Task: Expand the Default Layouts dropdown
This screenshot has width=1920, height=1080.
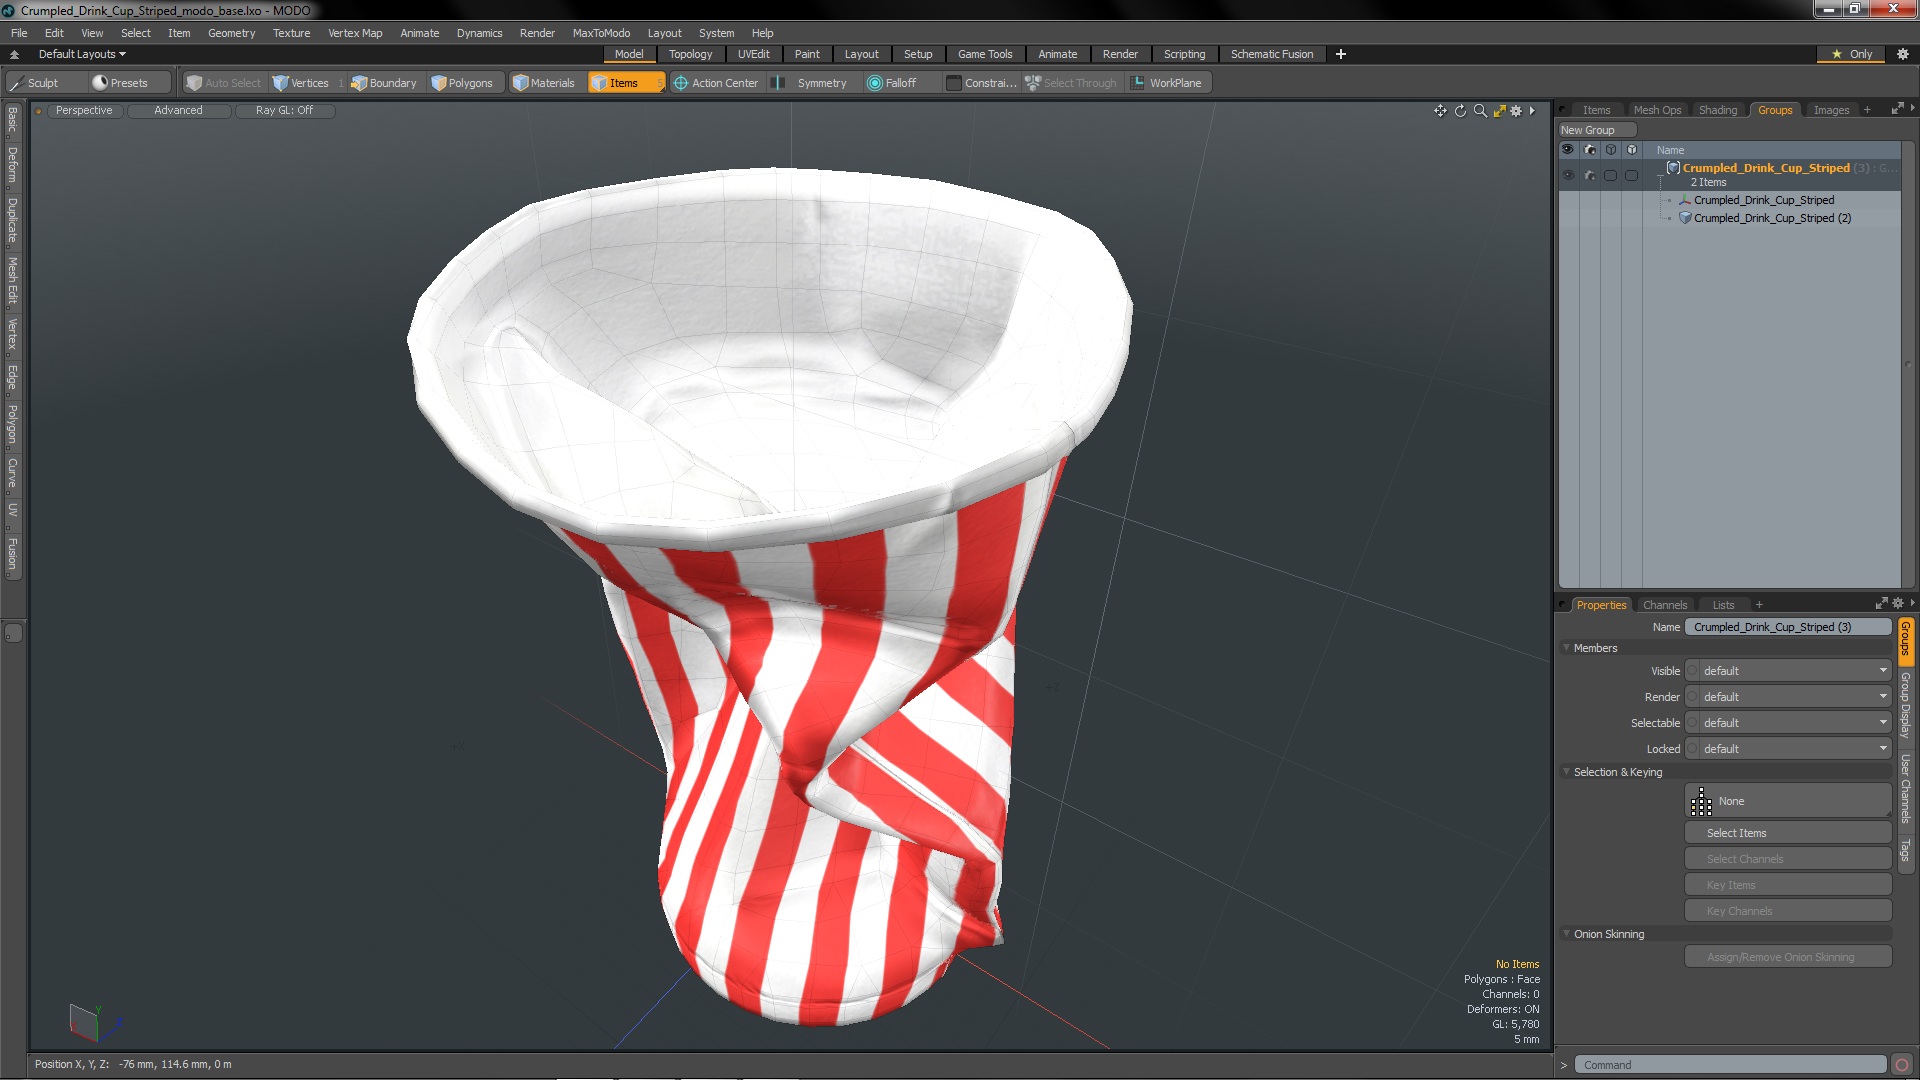Action: pos(82,54)
